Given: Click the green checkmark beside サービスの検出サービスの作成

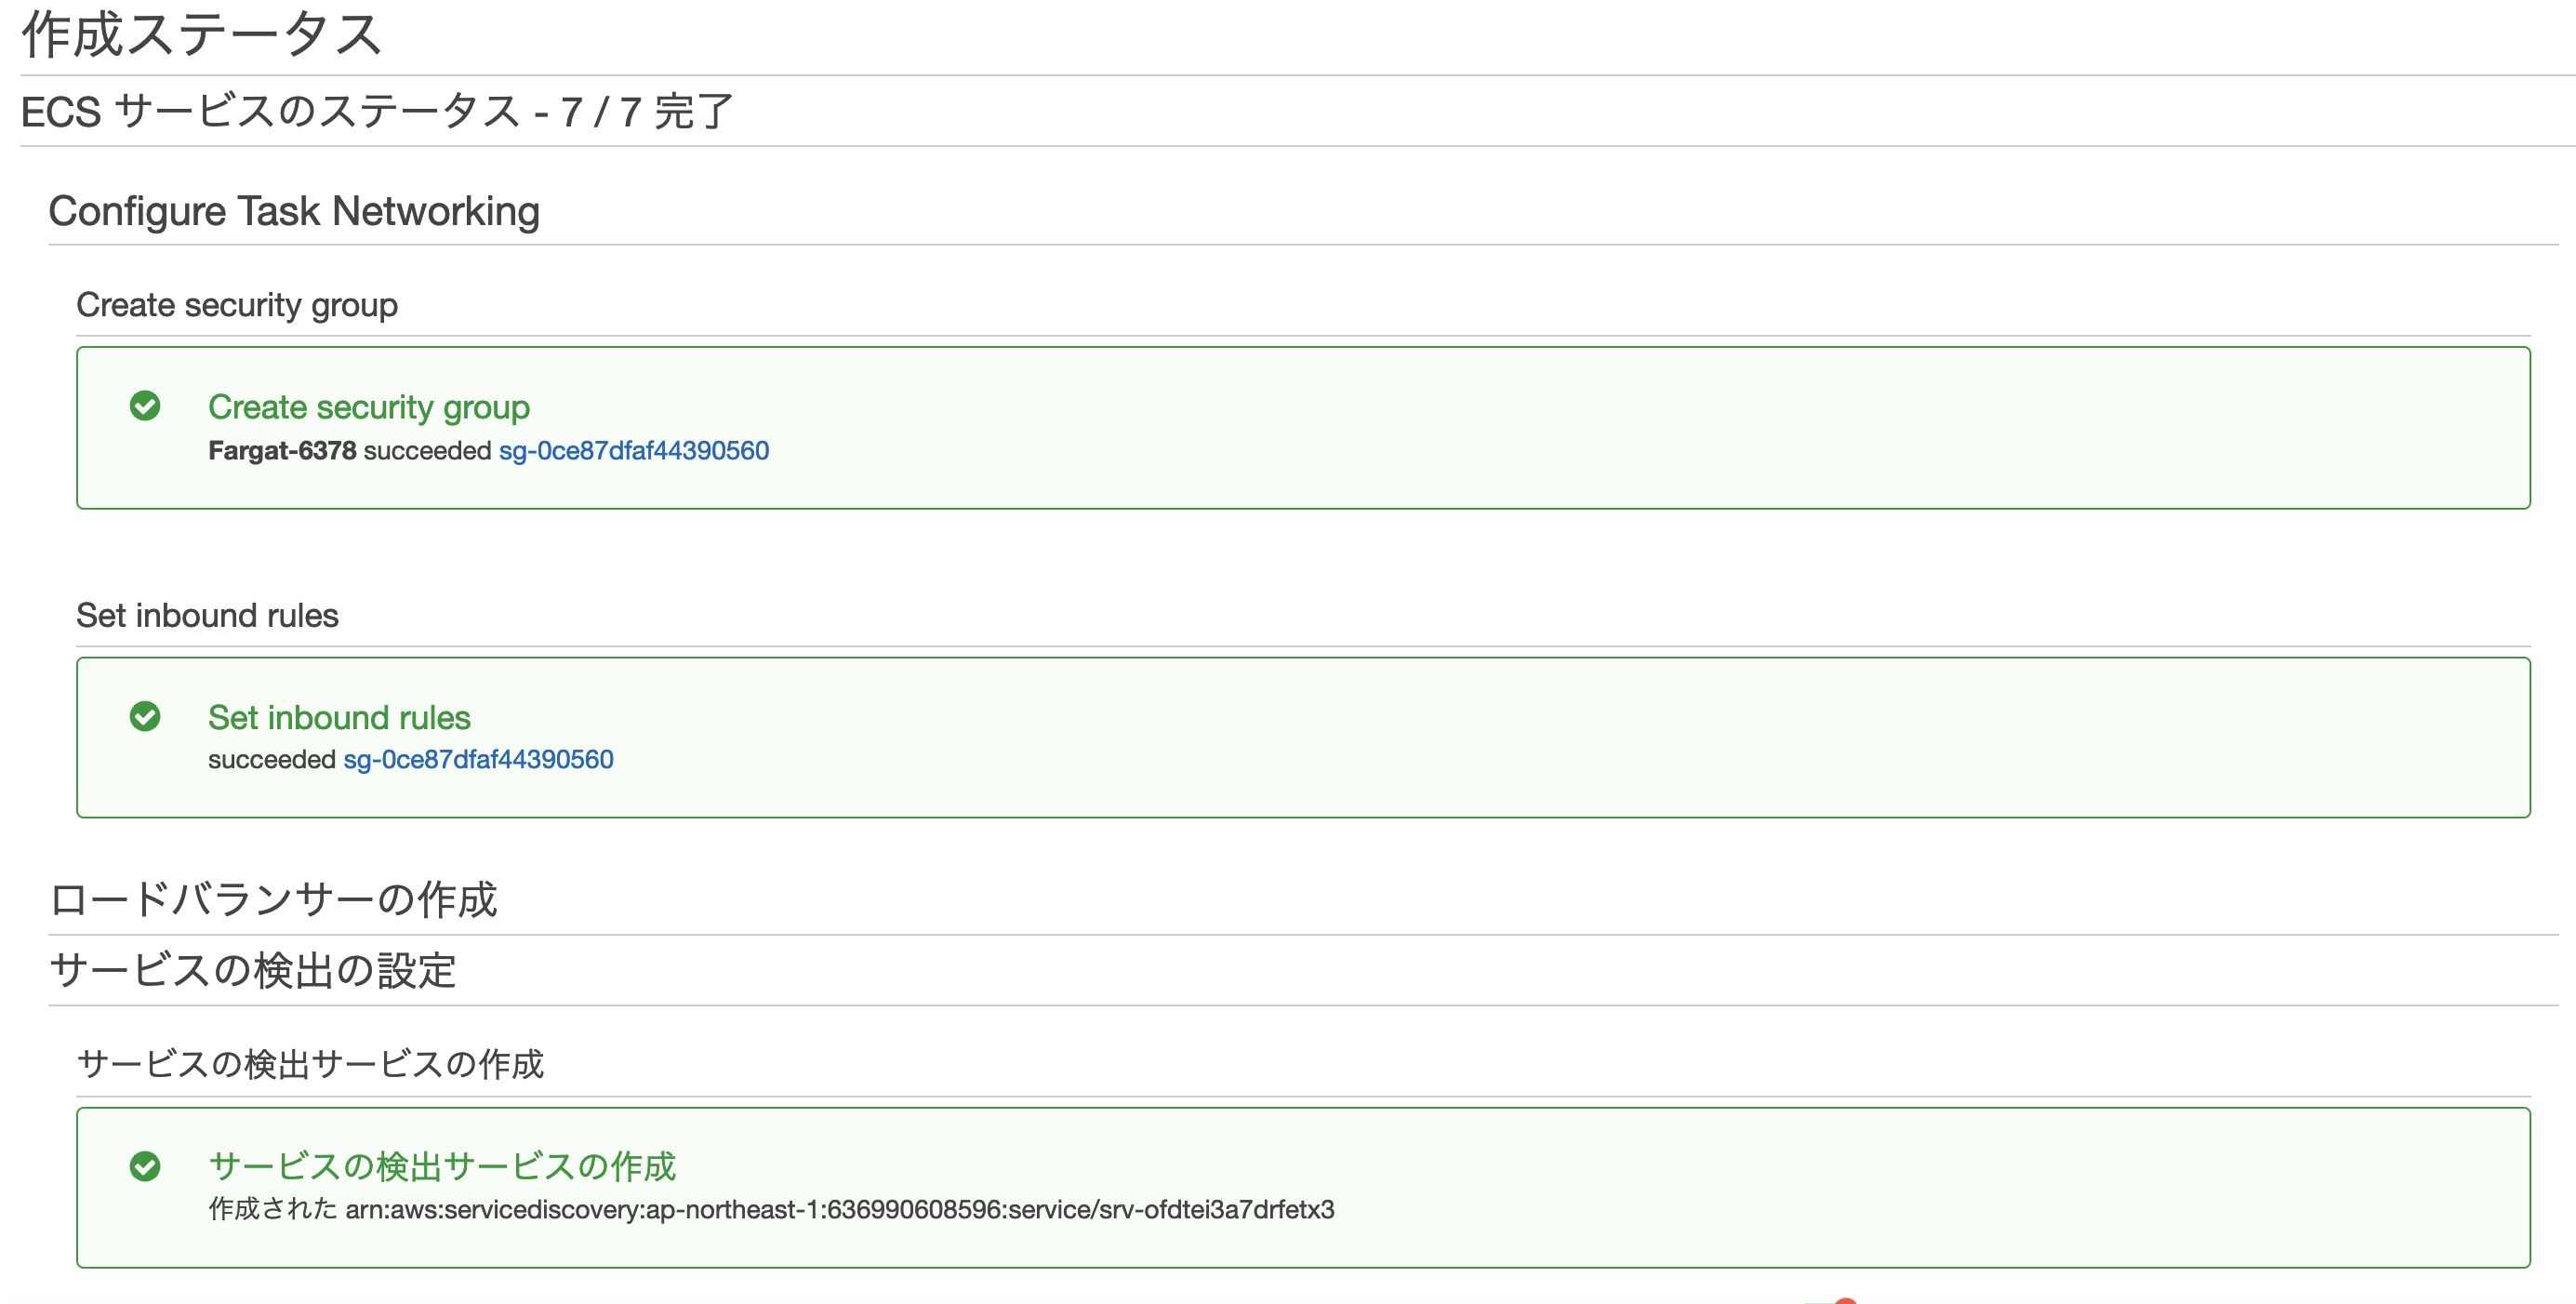Looking at the screenshot, I should coord(145,1166).
